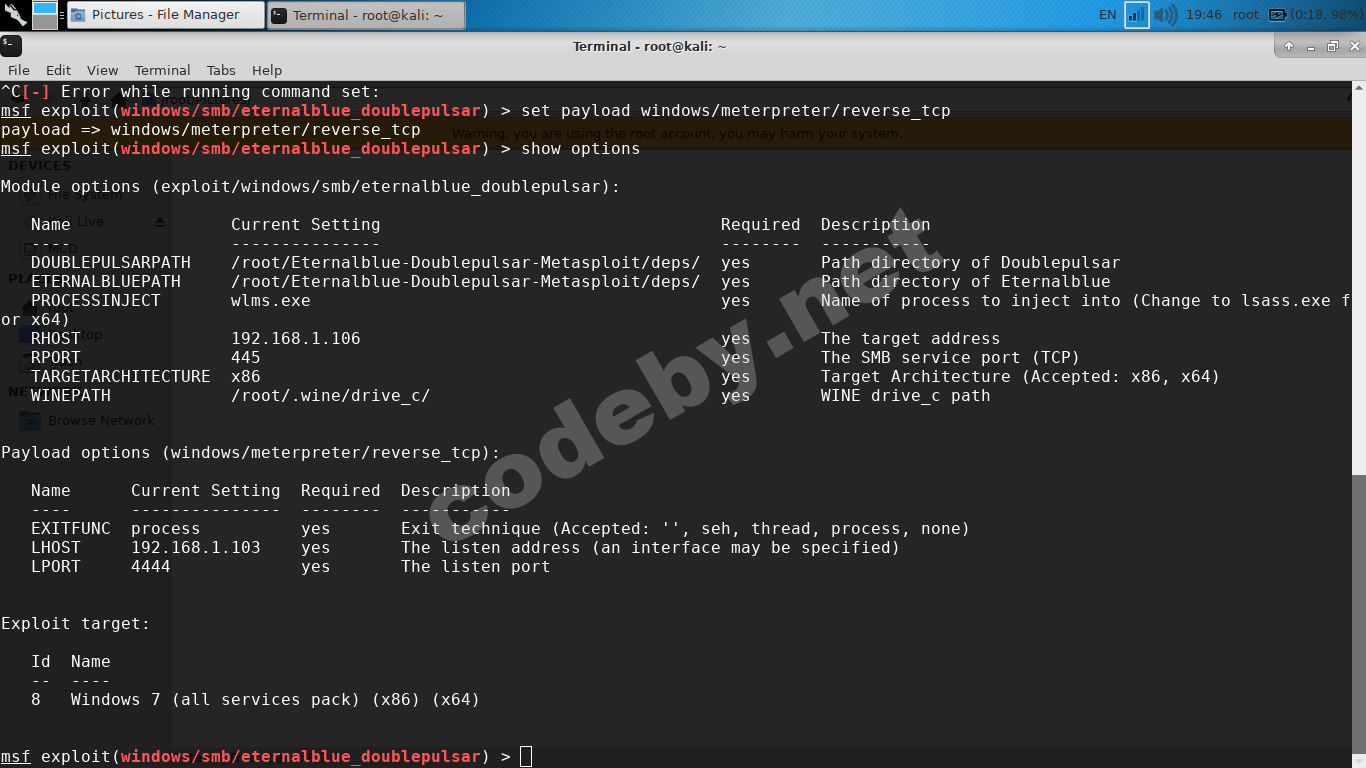1366x768 pixels.
Task: Close the Terminal window
Action: [1353, 46]
